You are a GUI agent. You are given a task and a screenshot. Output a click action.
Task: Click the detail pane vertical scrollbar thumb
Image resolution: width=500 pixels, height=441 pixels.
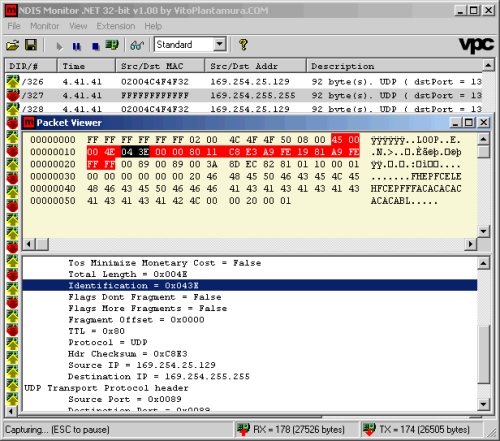click(484, 355)
